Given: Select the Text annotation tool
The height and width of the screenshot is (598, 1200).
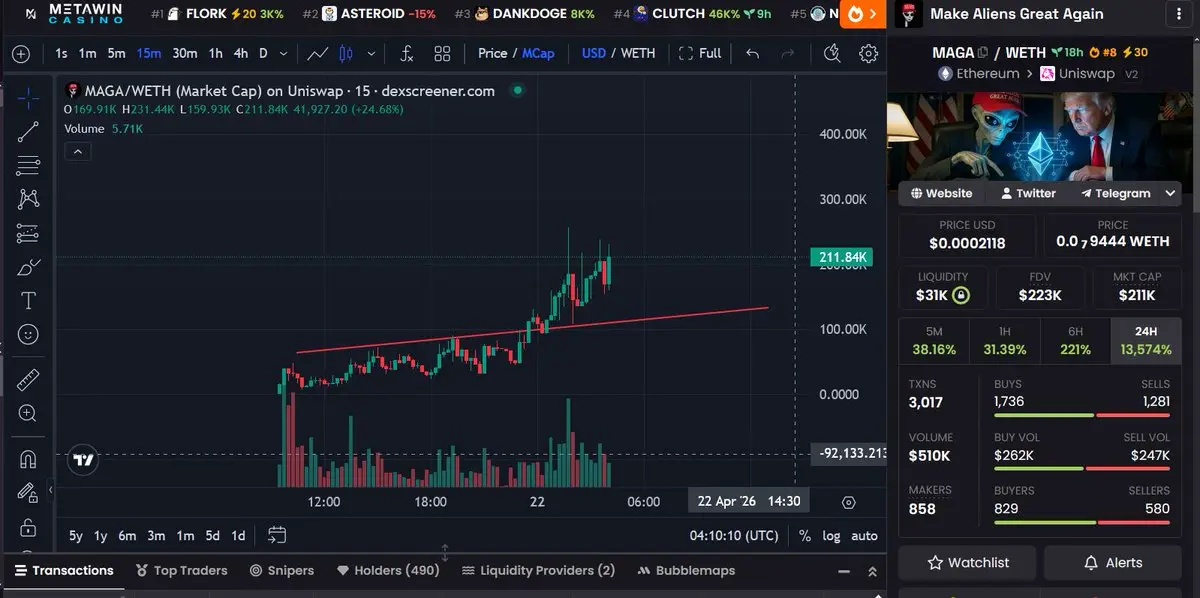Looking at the screenshot, I should pos(28,300).
